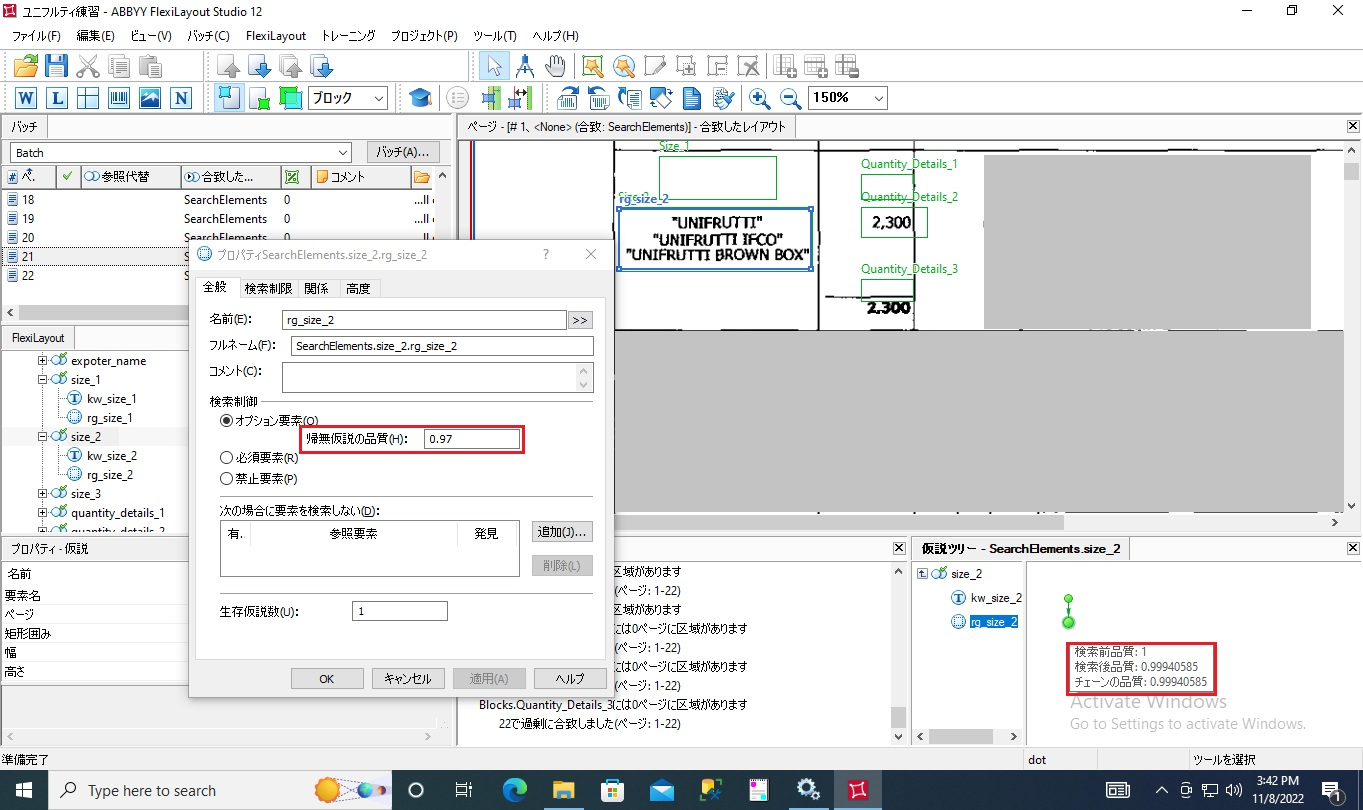This screenshot has width=1363, height=810.
Task: Collapse the size_2 tree node
Action: [x=43, y=437]
